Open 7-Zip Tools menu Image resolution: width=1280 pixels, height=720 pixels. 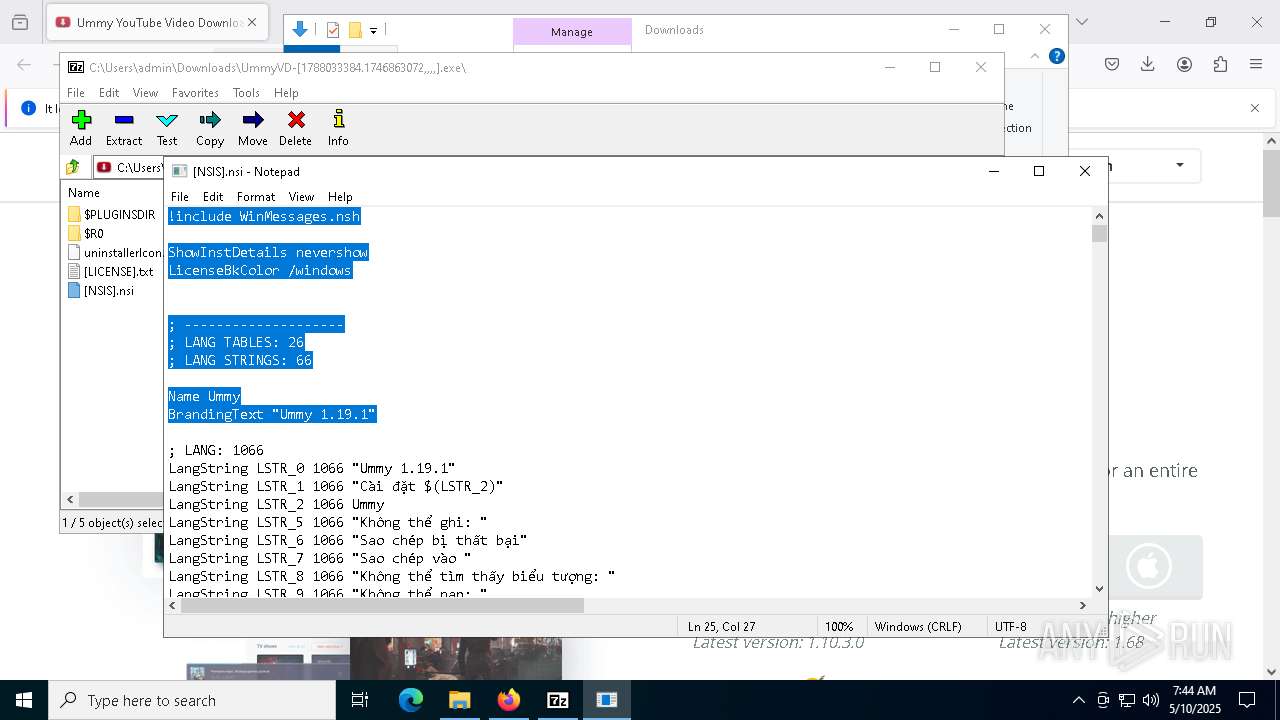pyautogui.click(x=246, y=93)
